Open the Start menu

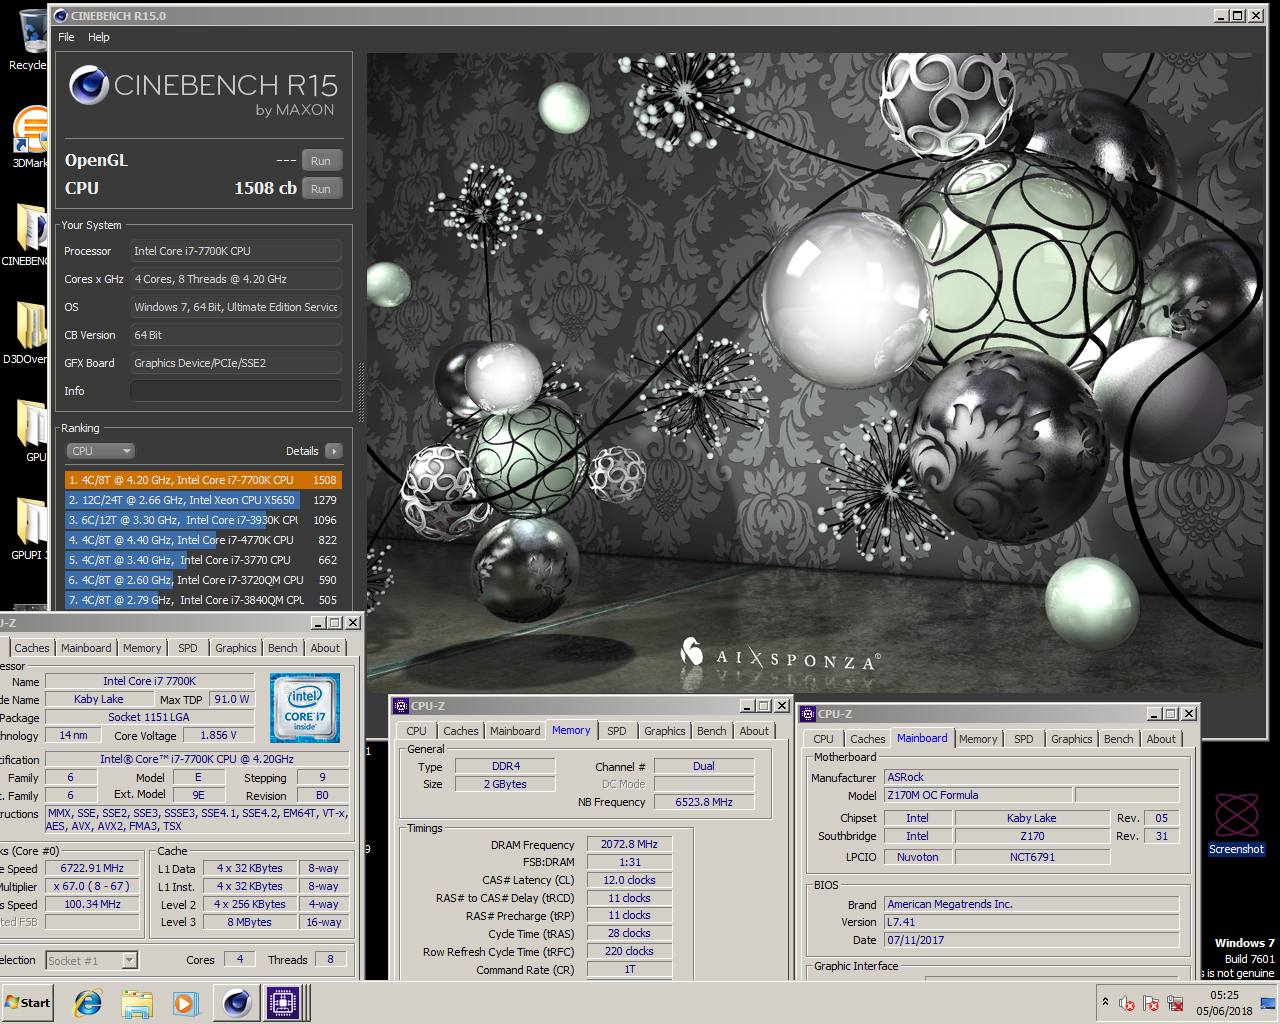[27, 1003]
